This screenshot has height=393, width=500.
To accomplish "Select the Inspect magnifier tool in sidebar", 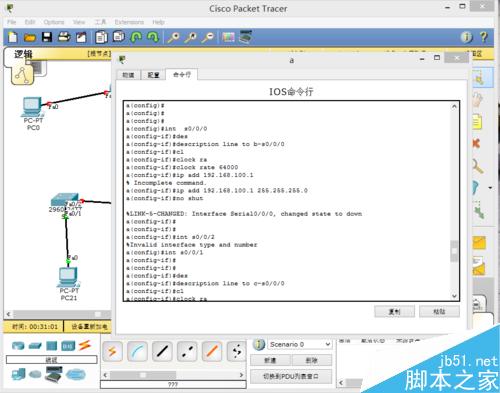I will tap(478, 166).
